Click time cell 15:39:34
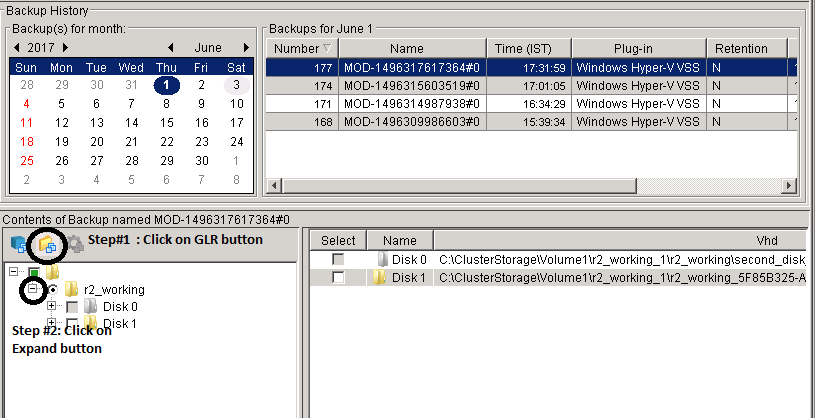815x418 pixels. pyautogui.click(x=529, y=122)
